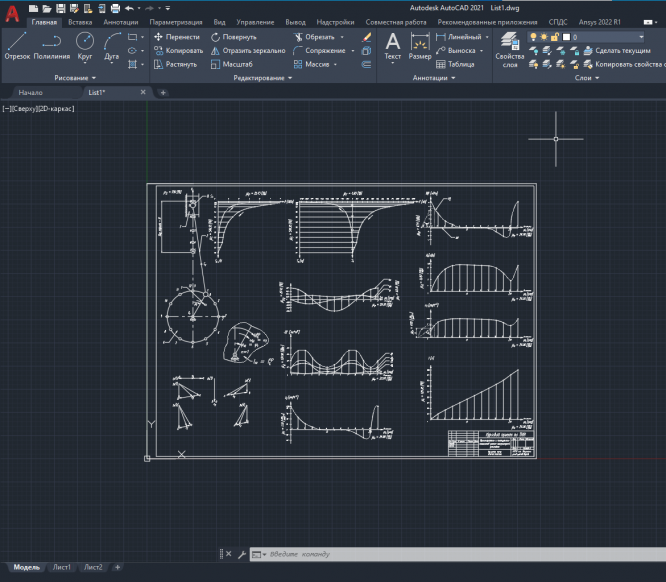The height and width of the screenshot is (582, 666).
Task: Toggle the layer on/off lightbulb icon
Action: (532, 36)
